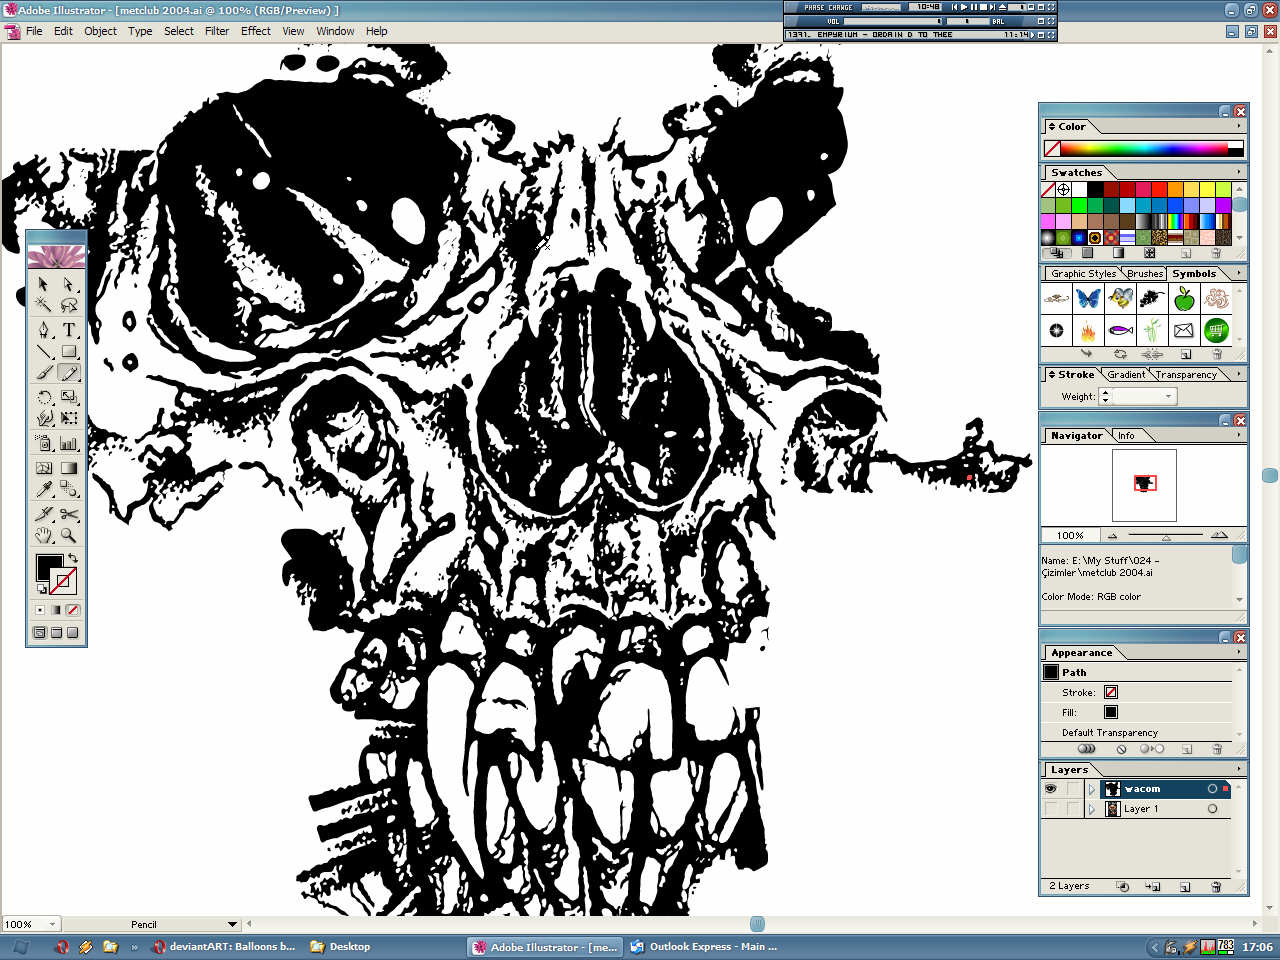
Task: Select the Scissors tool
Action: 69,513
